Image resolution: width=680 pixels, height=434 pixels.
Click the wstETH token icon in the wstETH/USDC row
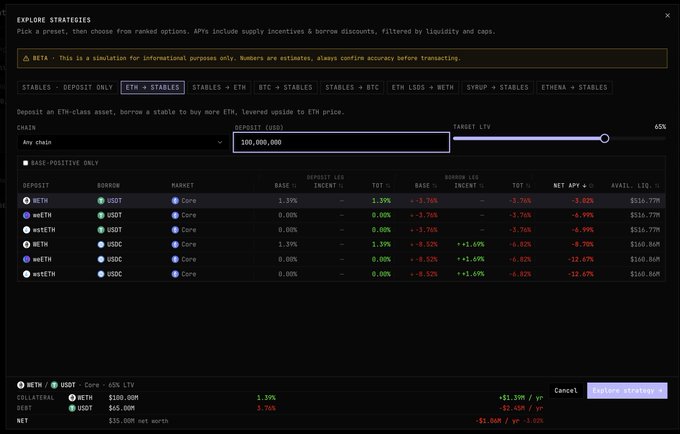26,274
